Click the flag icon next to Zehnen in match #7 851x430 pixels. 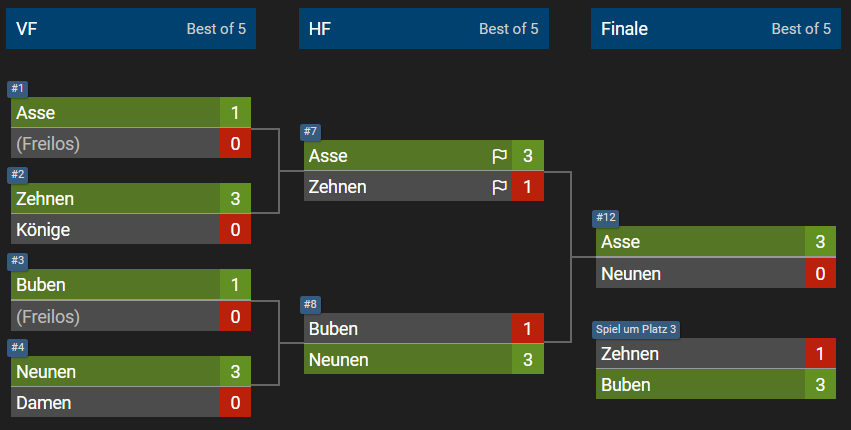[499, 187]
